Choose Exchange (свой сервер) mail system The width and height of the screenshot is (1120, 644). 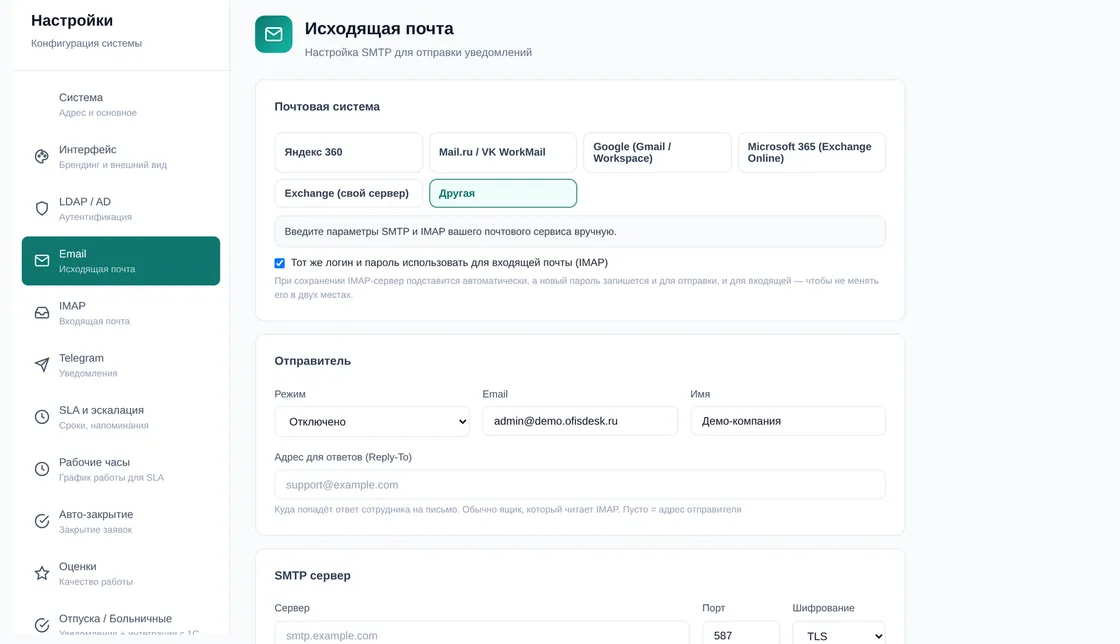pyautogui.click(x=348, y=193)
